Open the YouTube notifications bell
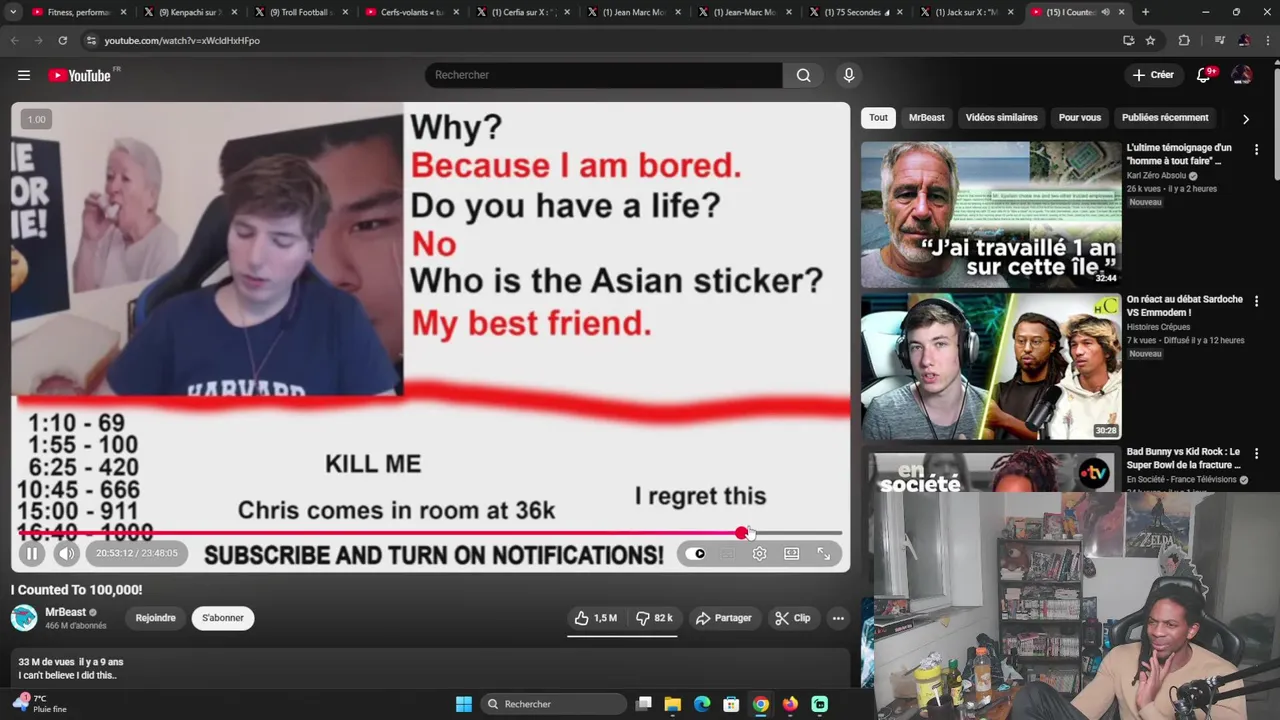Viewport: 1280px width, 720px height. pos(1204,75)
